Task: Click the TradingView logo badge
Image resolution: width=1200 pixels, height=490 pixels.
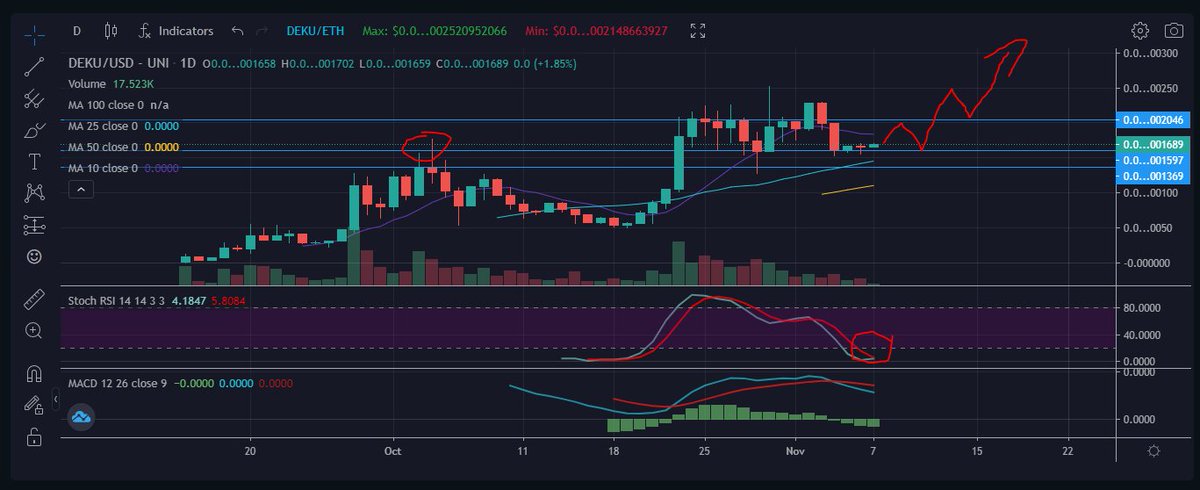Action: pyautogui.click(x=81, y=418)
